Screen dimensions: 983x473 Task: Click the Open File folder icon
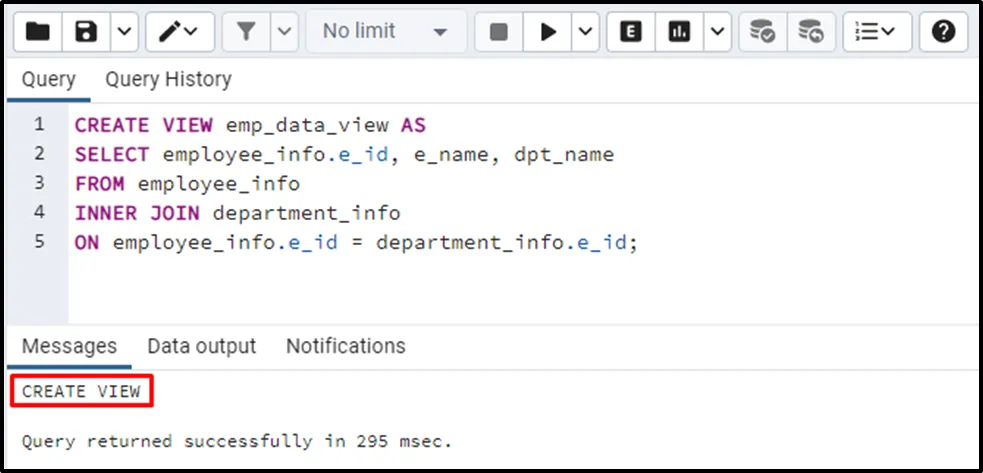(39, 32)
